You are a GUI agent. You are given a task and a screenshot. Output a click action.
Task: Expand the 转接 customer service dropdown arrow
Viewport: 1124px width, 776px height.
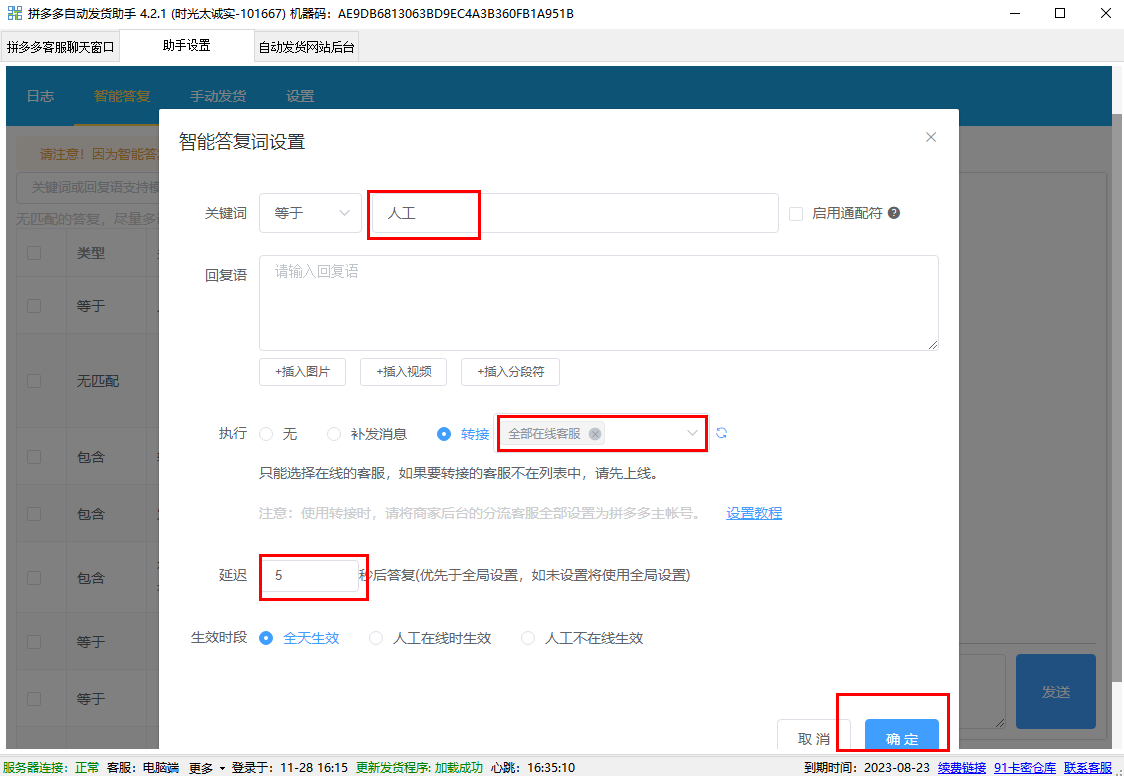(x=692, y=433)
